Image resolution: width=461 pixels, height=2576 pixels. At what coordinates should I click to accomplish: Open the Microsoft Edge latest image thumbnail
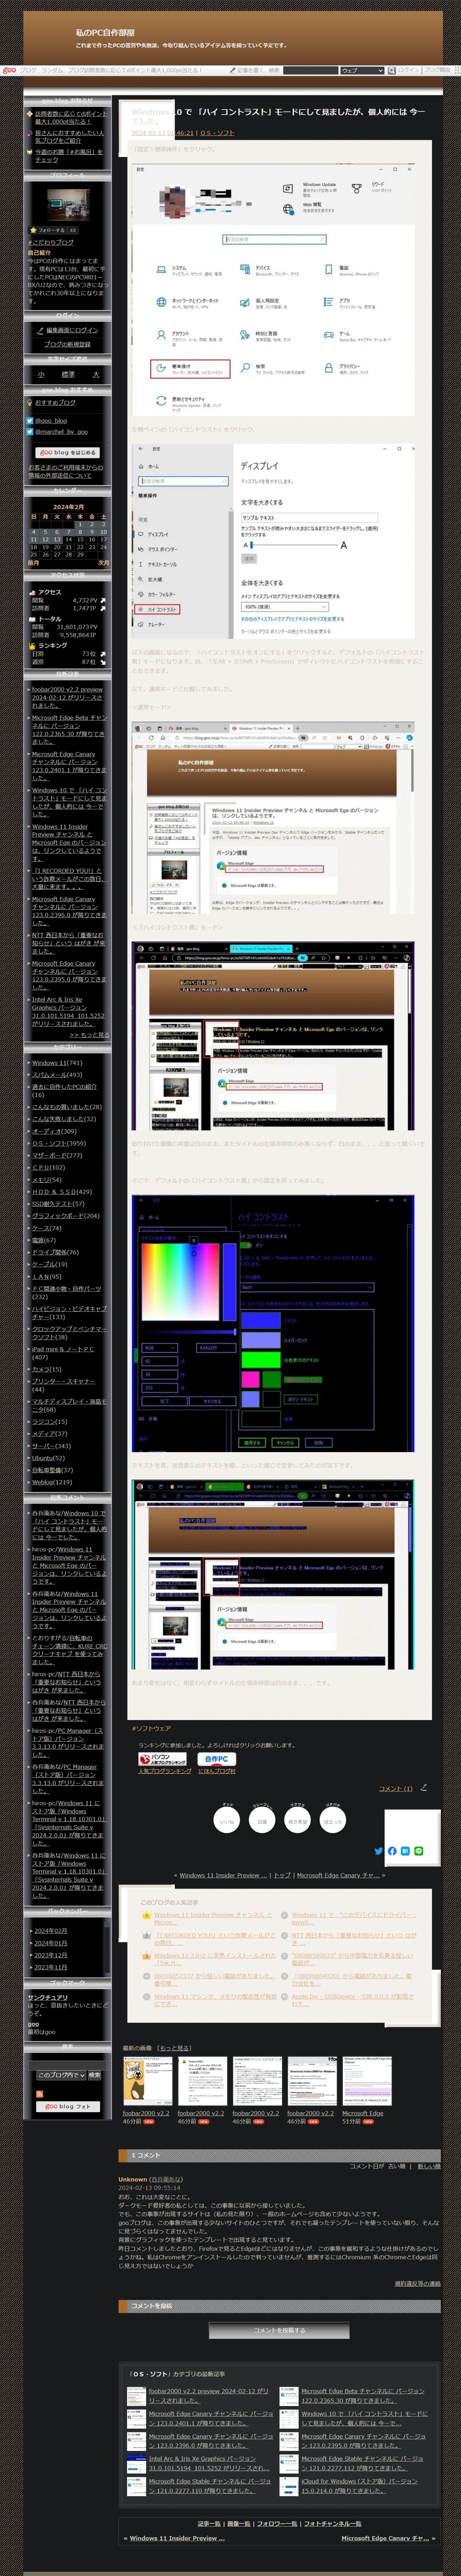367,2081
